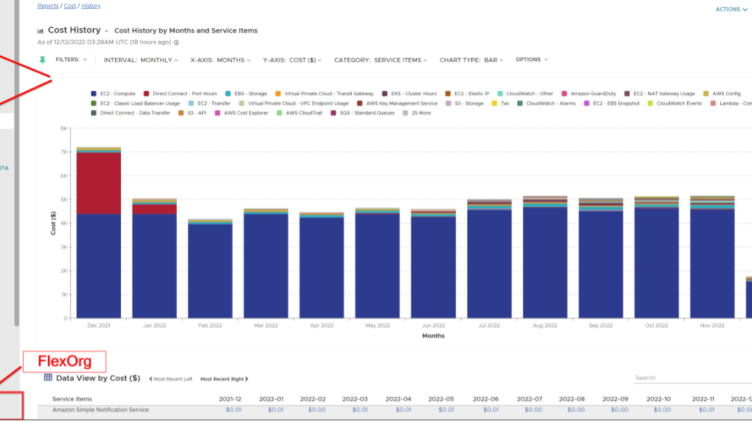The height and width of the screenshot is (423, 752).
Task: Toggle Tax legend entry
Action: point(500,103)
